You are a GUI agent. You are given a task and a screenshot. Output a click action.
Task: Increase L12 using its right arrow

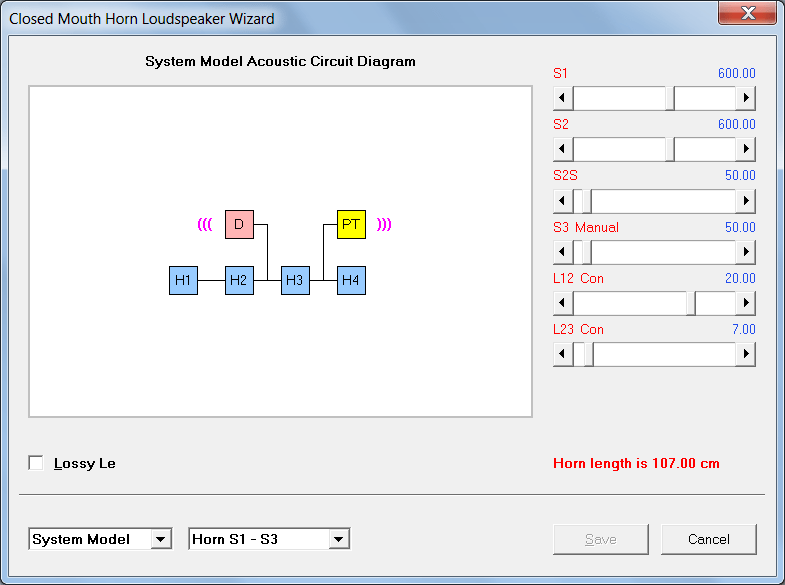tap(745, 303)
